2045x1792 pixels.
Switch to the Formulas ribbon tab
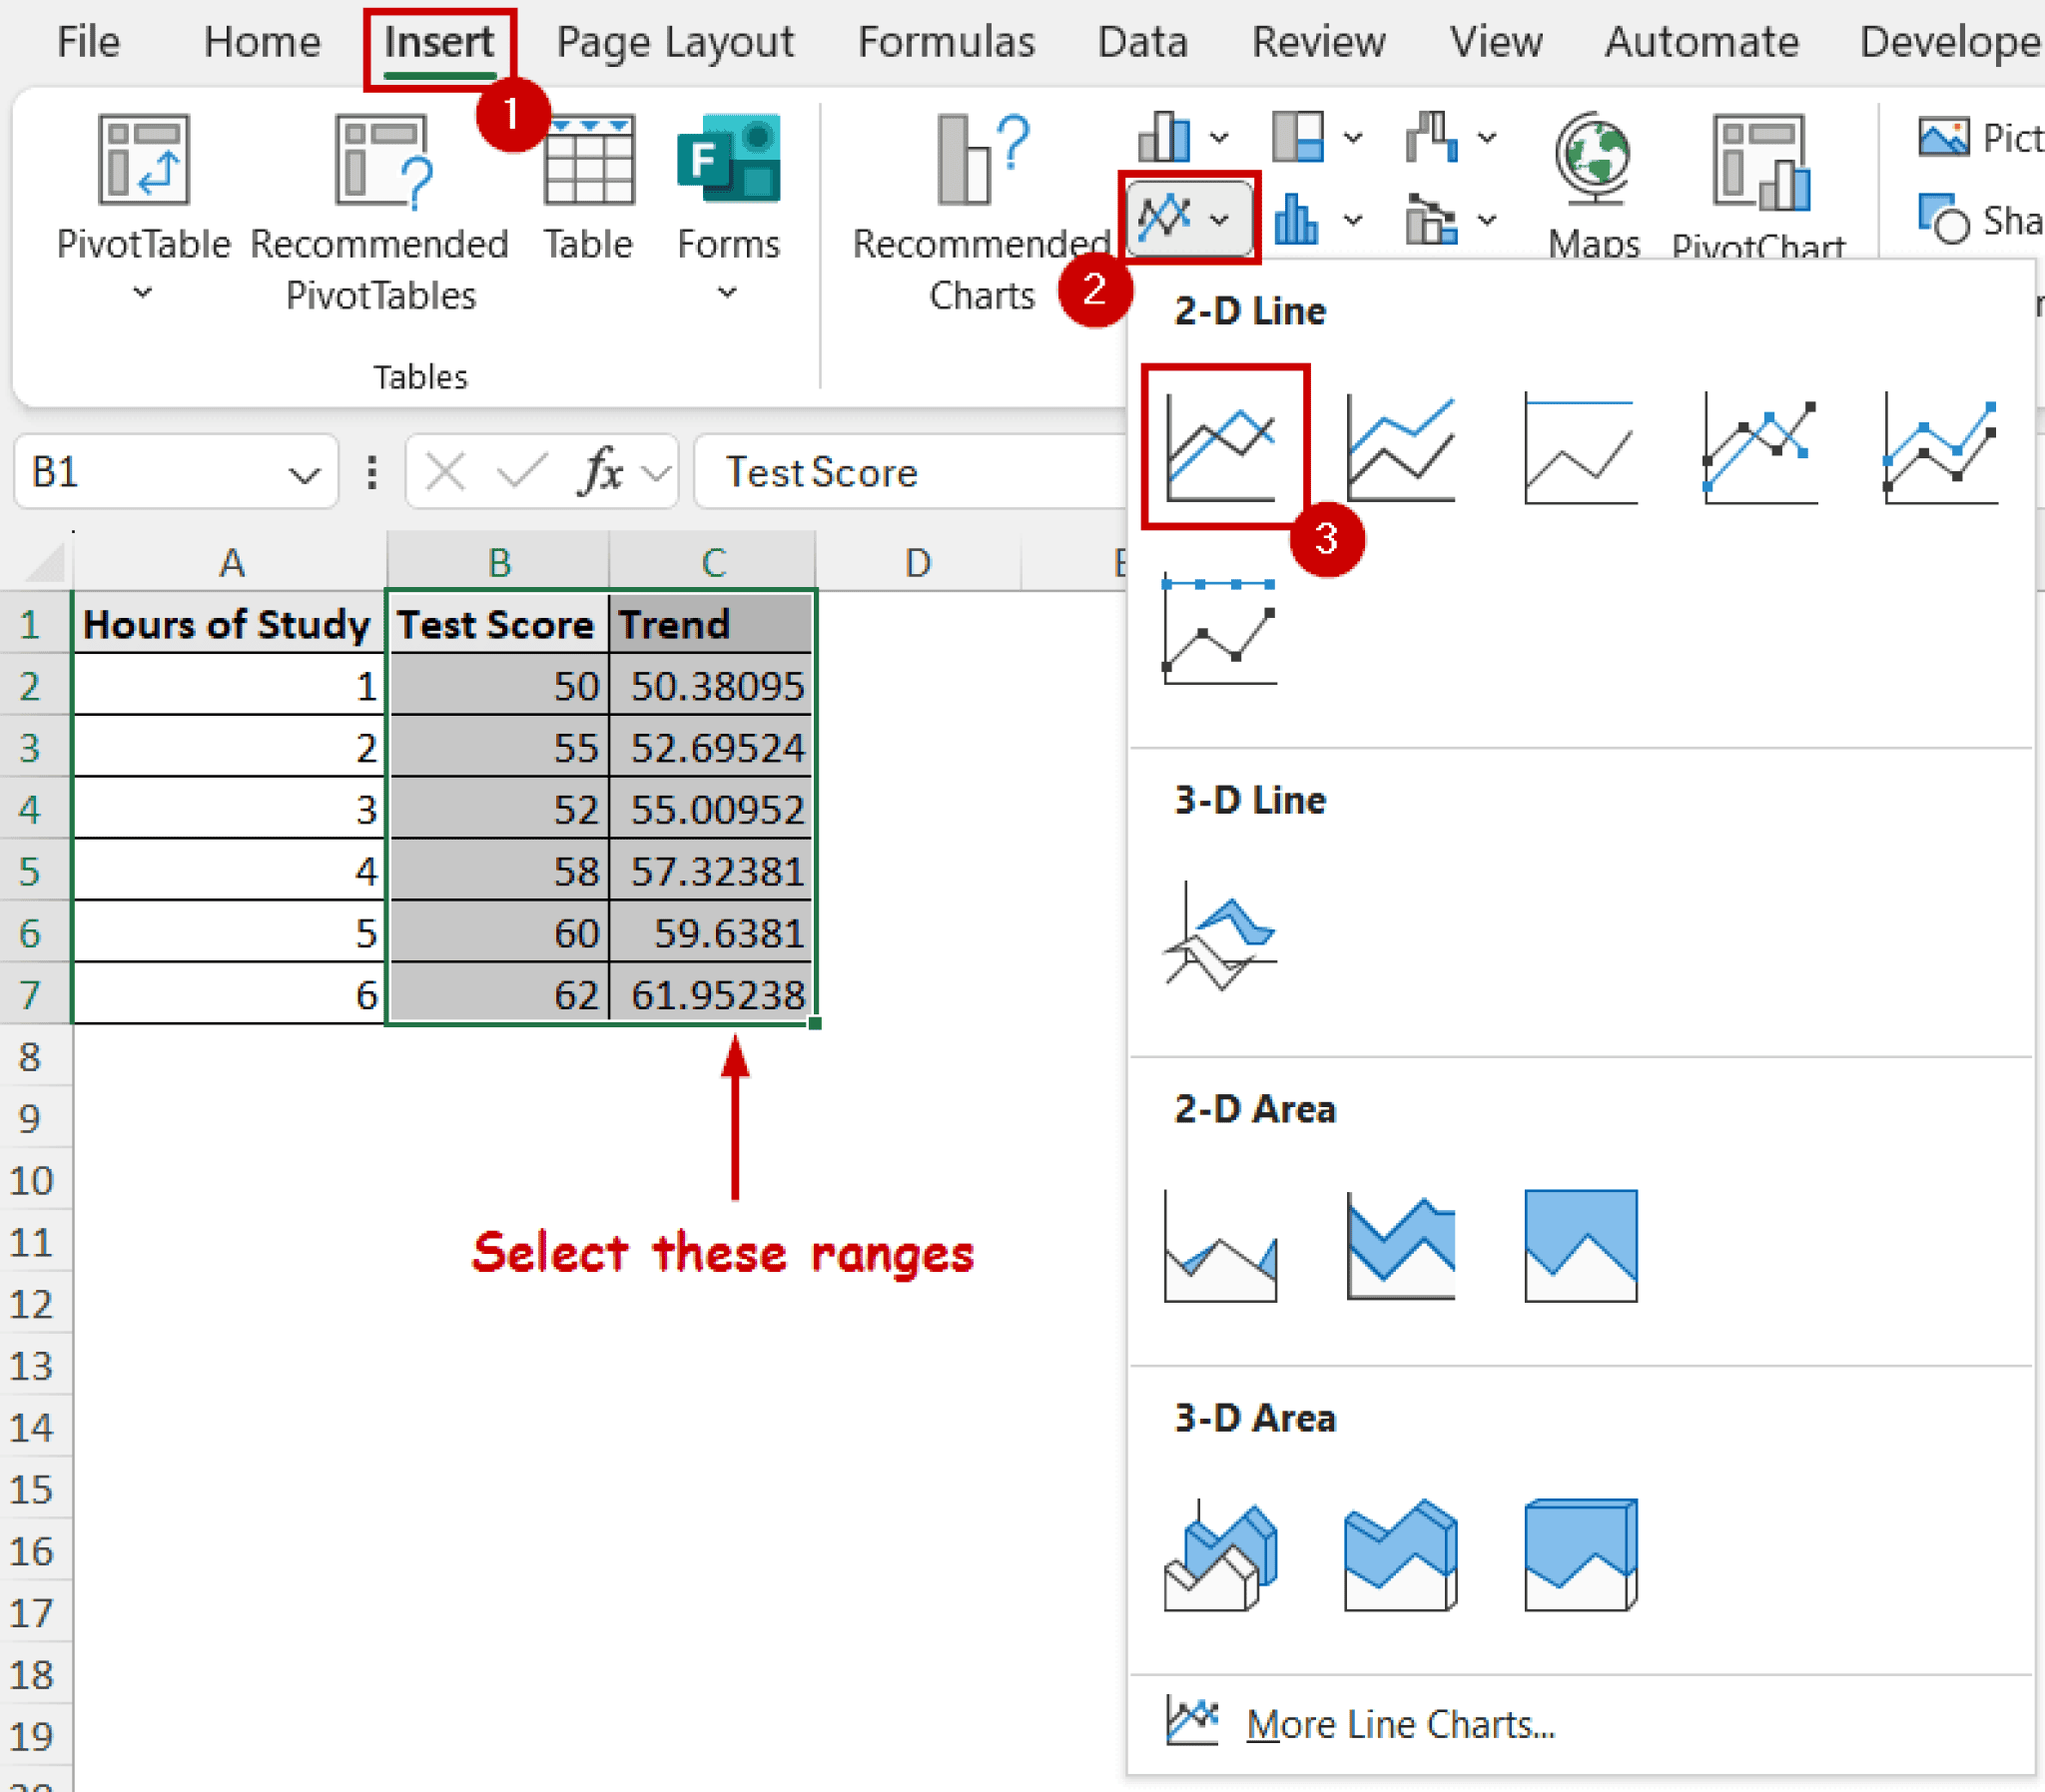[946, 42]
